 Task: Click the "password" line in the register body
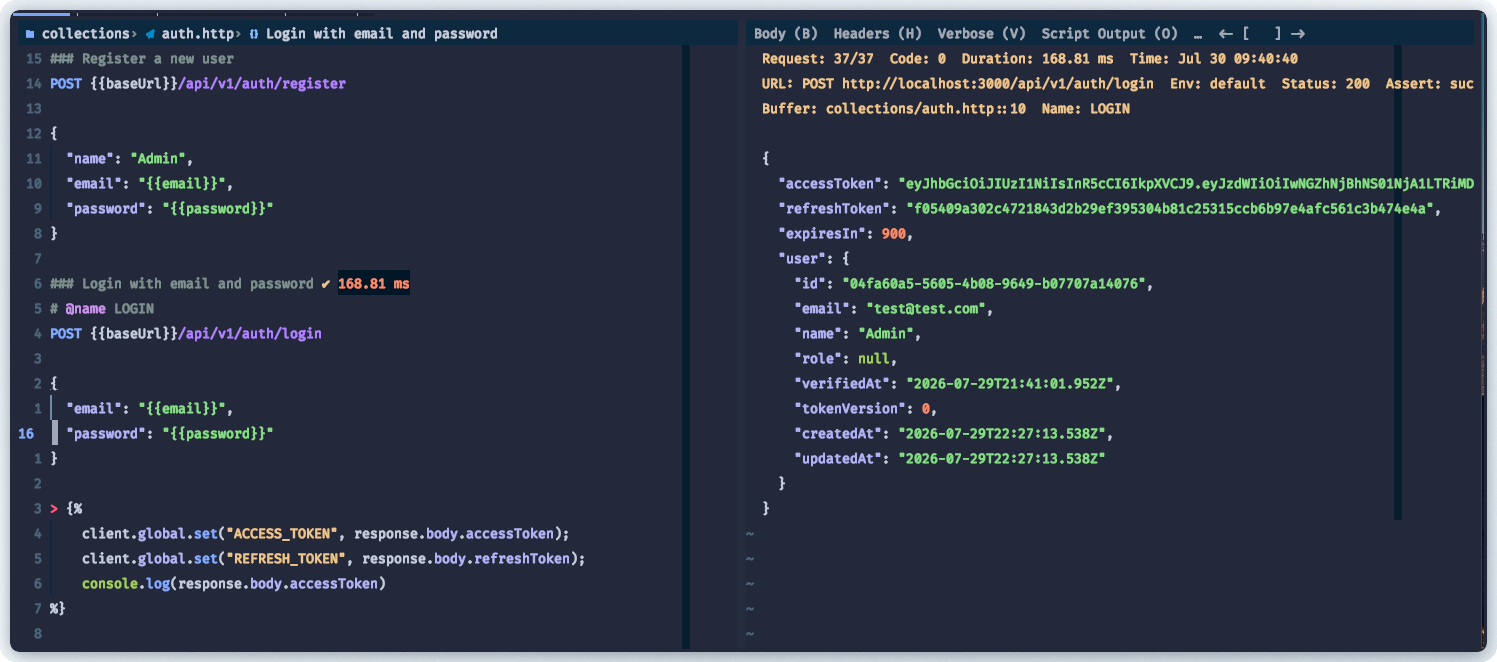(x=170, y=209)
